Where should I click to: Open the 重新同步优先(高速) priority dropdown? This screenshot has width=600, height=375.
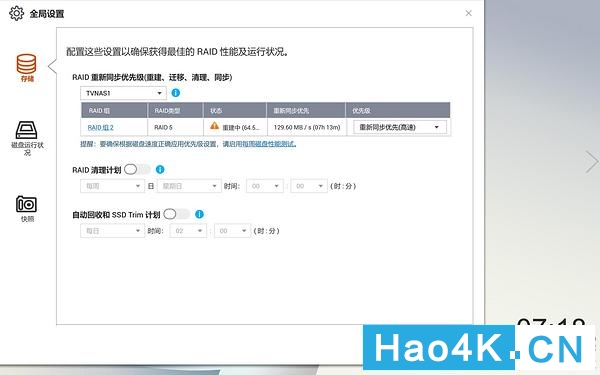tap(400, 127)
